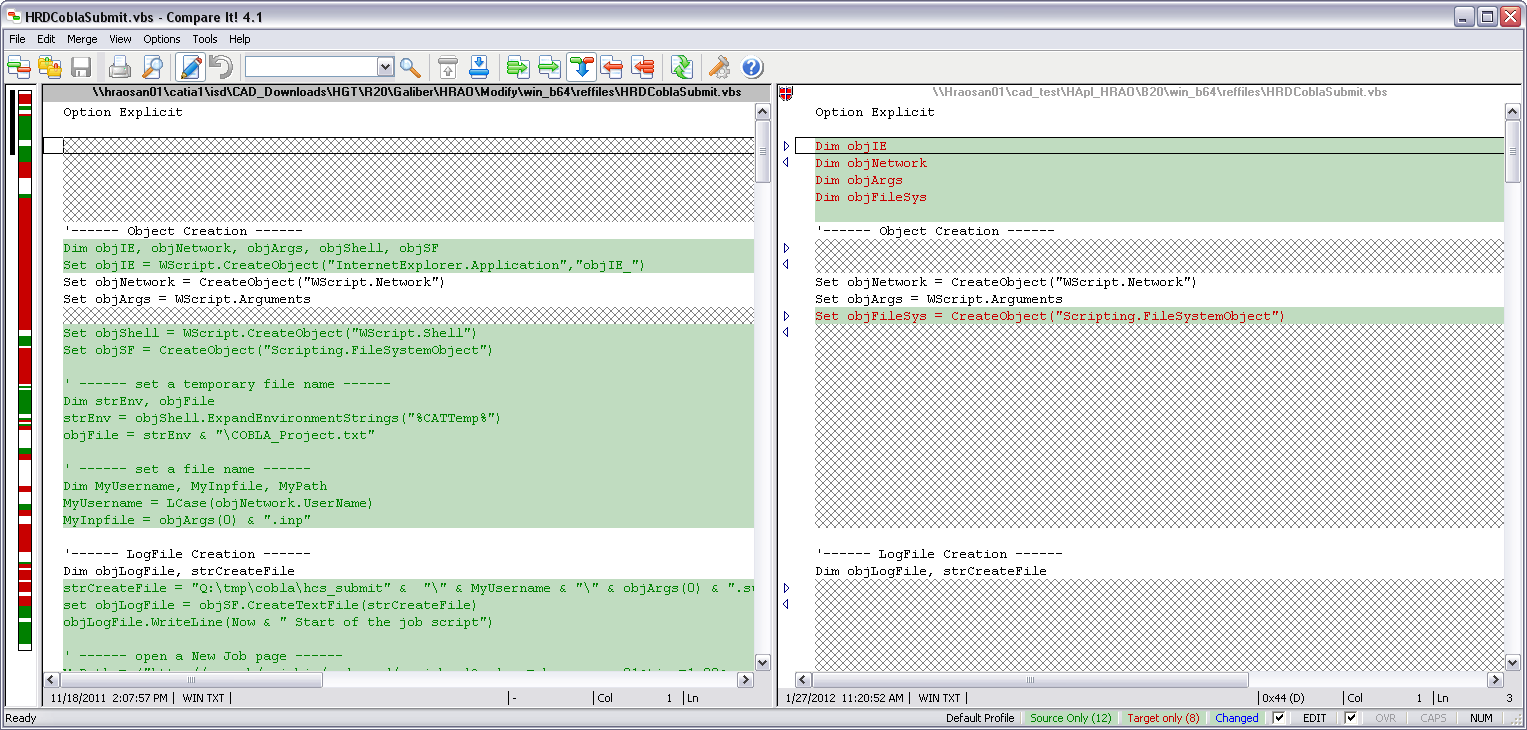1527x730 pixels.
Task: Undo last change with the curved arrow
Action: point(221,67)
